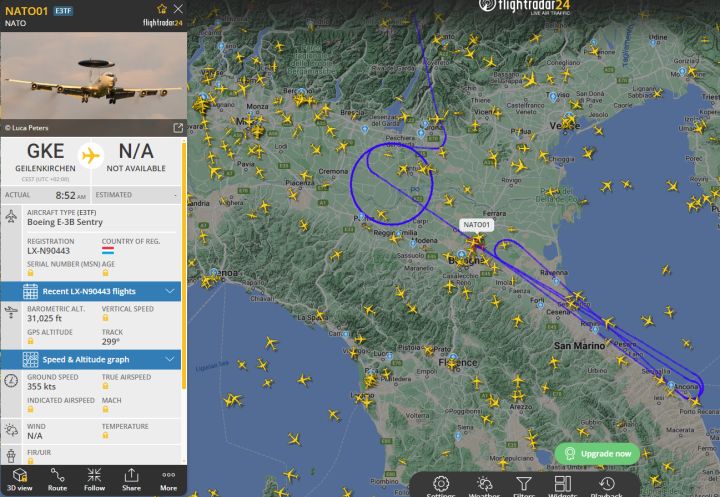Click the Upgrade now button
The image size is (720, 497).
[597, 454]
